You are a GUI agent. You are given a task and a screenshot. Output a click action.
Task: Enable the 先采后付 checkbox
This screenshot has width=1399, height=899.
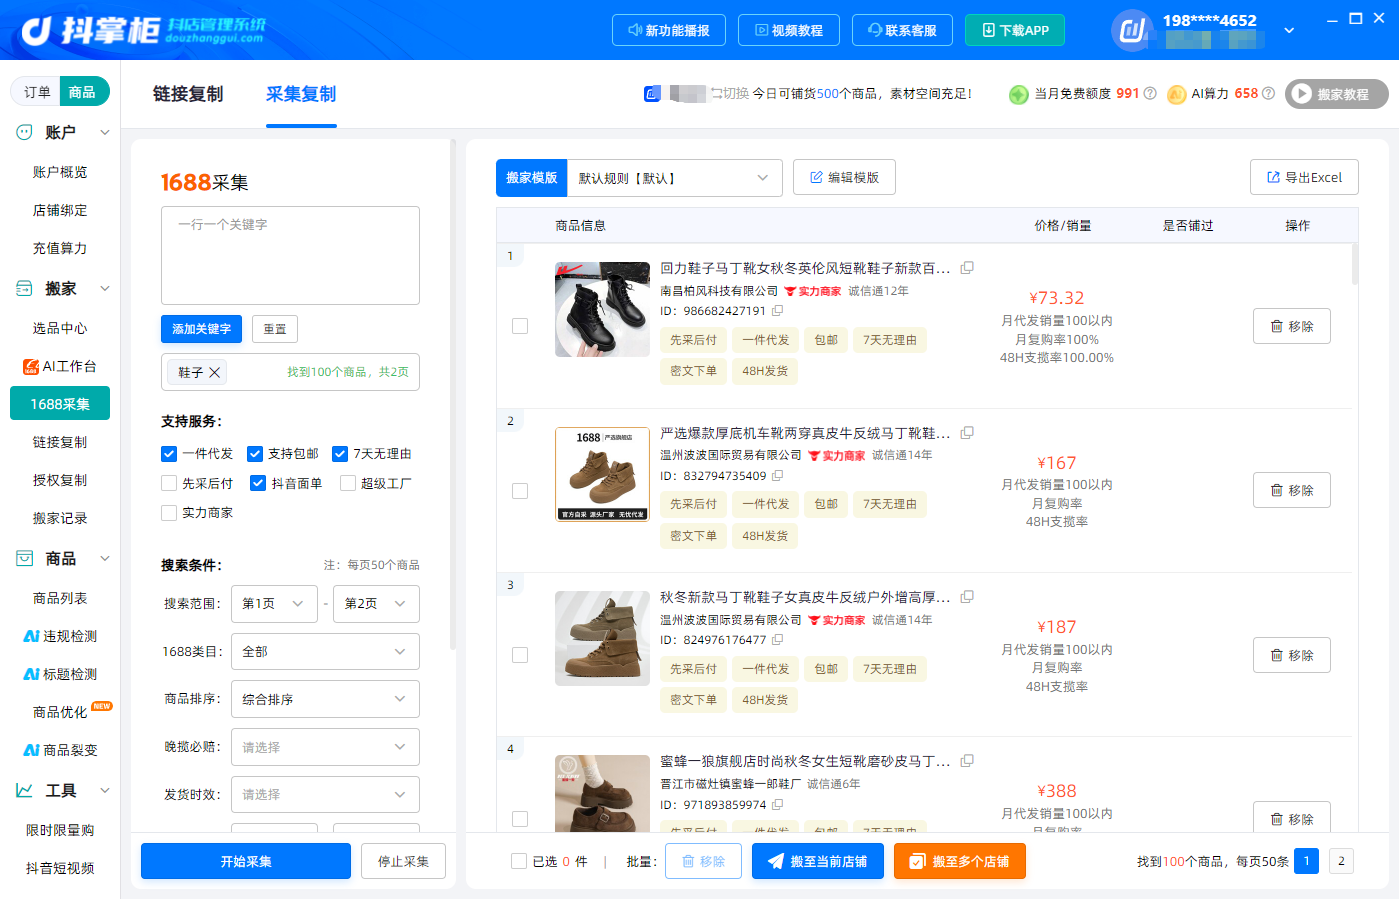[x=169, y=483]
